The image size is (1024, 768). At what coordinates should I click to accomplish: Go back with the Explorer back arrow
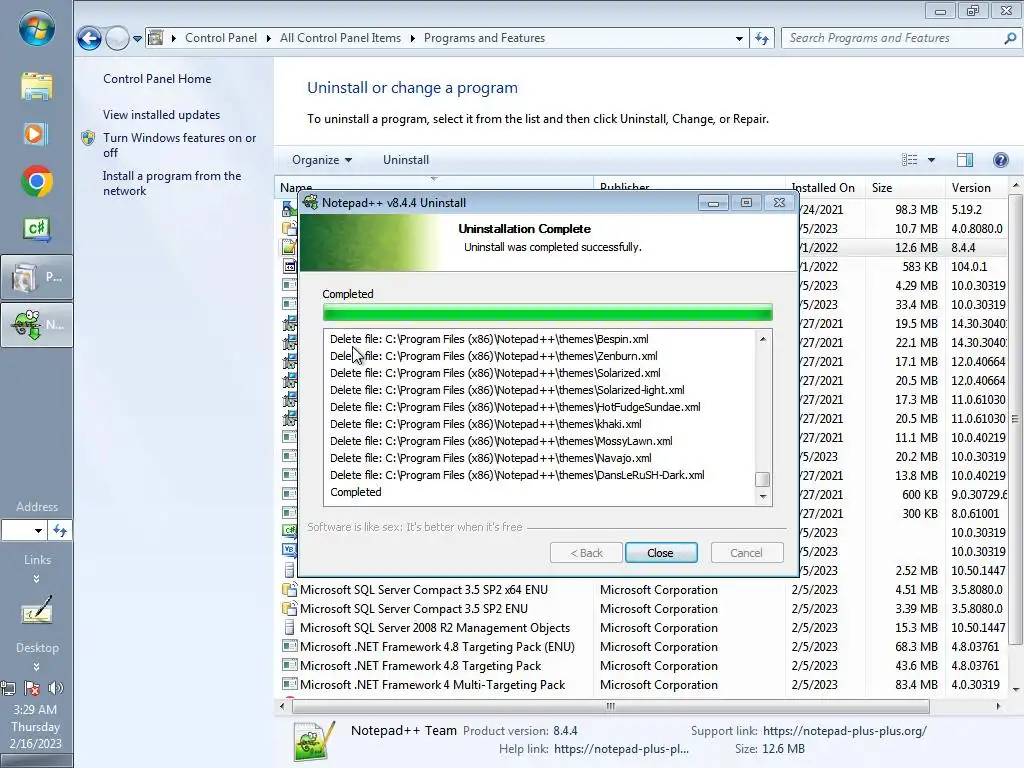pos(89,39)
